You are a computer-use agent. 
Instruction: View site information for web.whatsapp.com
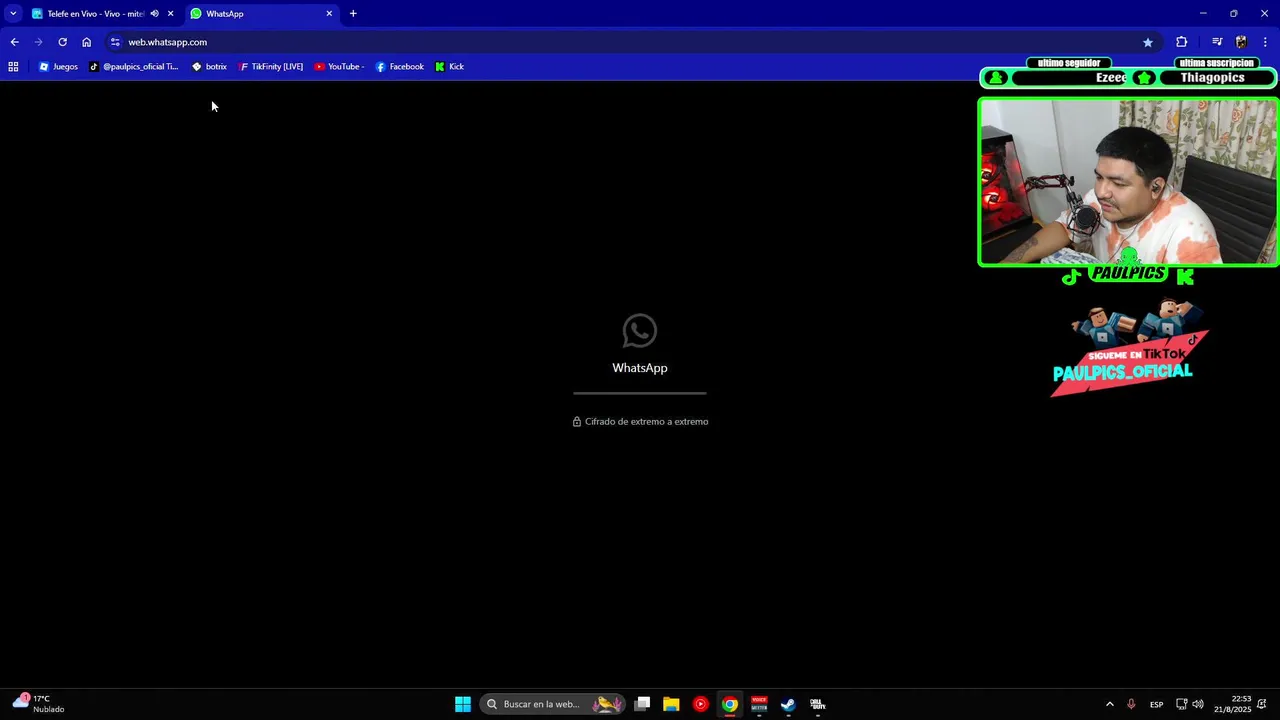pos(115,42)
